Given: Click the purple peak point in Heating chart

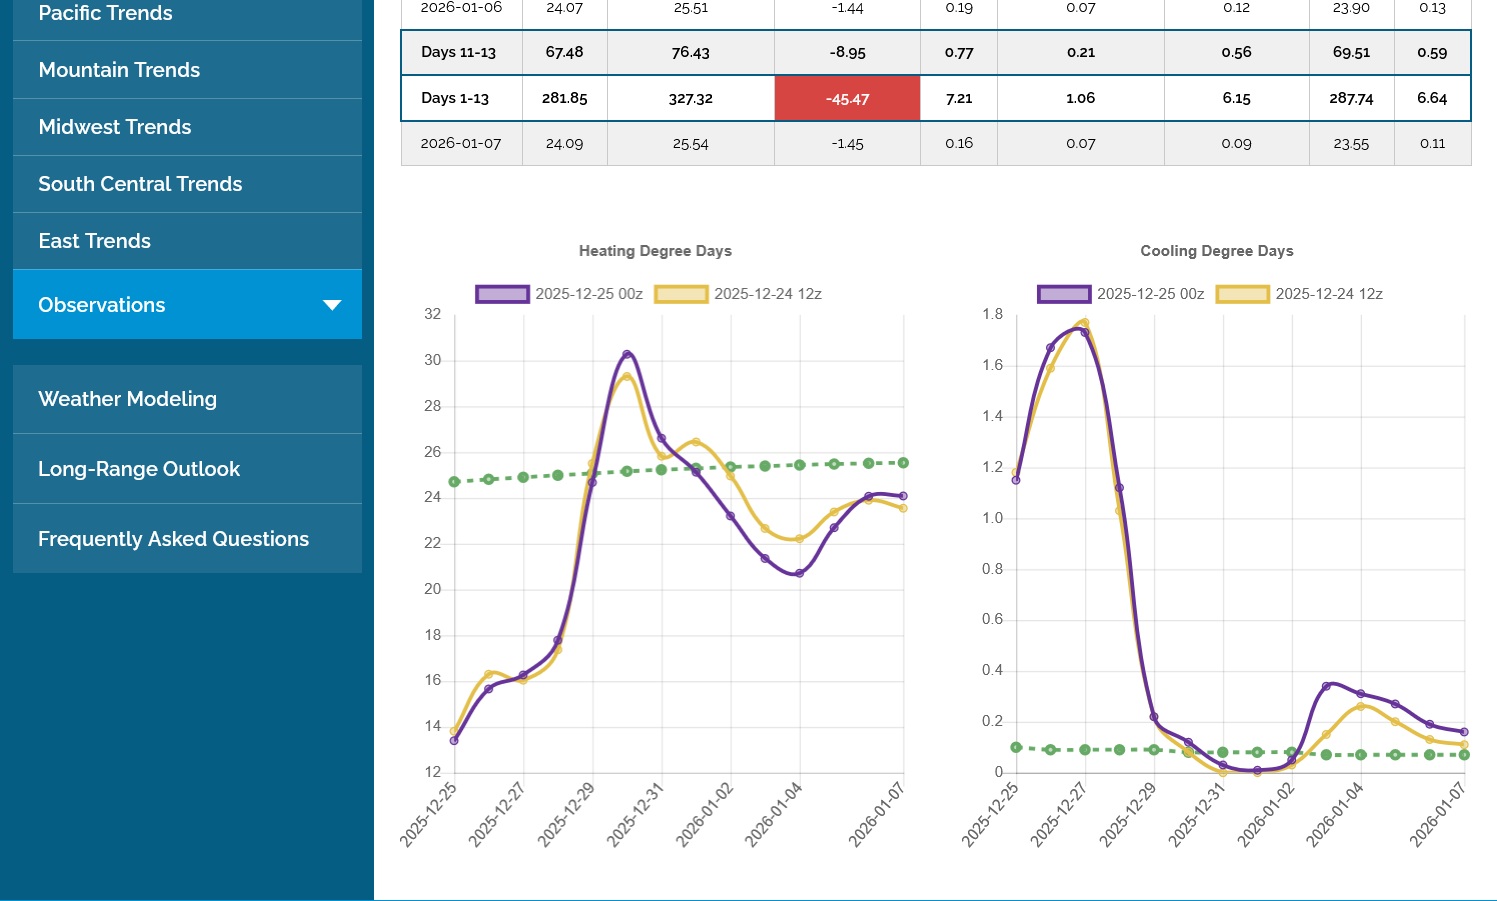Looking at the screenshot, I should (x=627, y=355).
